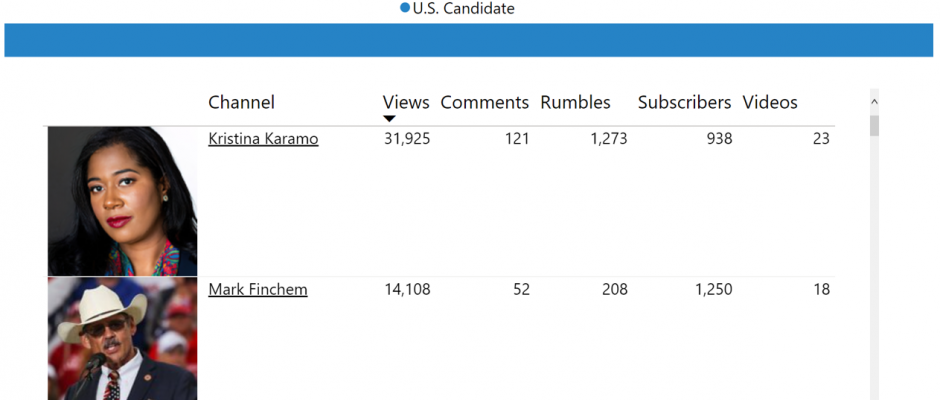Open Mark Finchem channel link

coord(258,290)
